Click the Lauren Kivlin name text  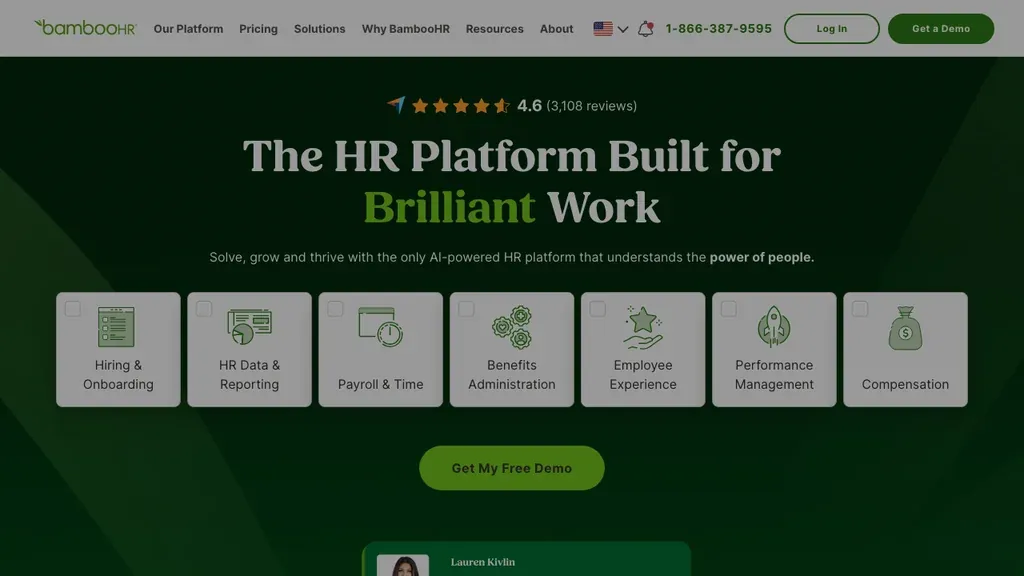click(483, 562)
